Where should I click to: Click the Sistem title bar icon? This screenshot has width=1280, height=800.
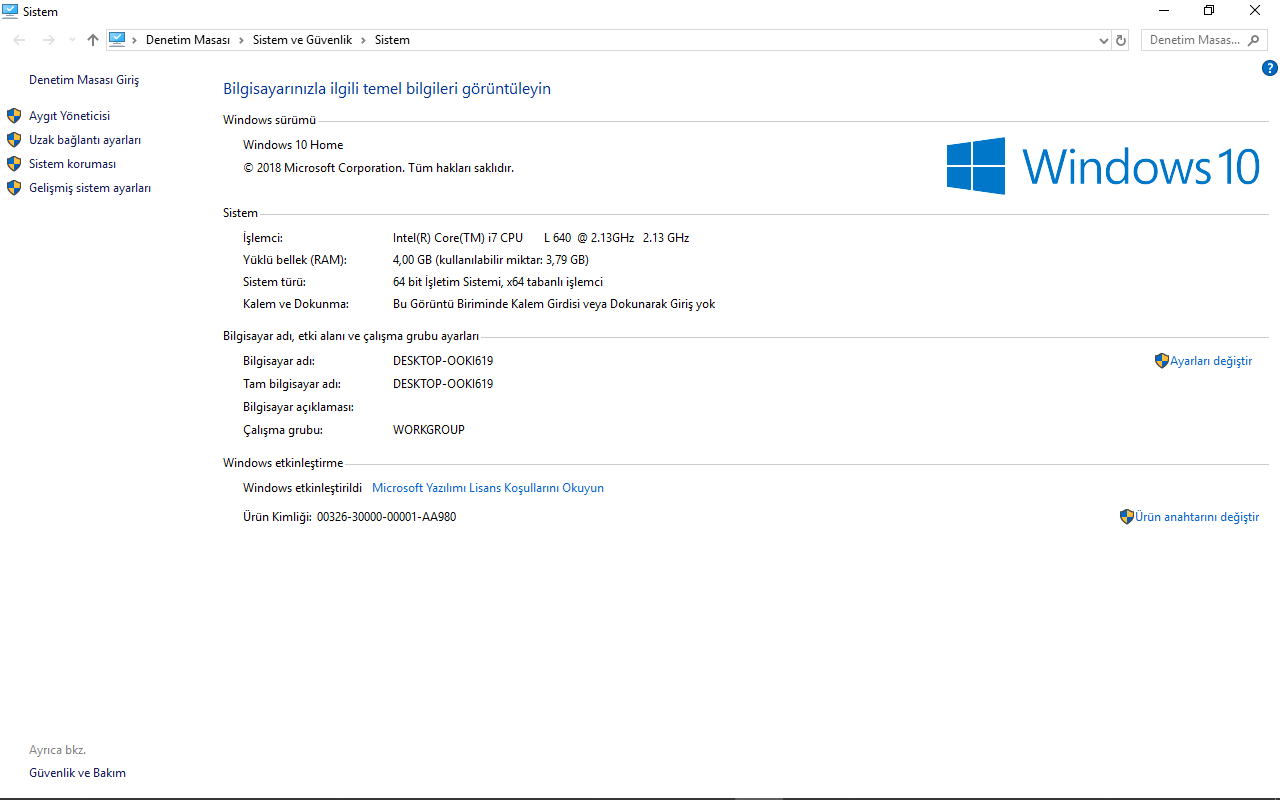pos(10,11)
